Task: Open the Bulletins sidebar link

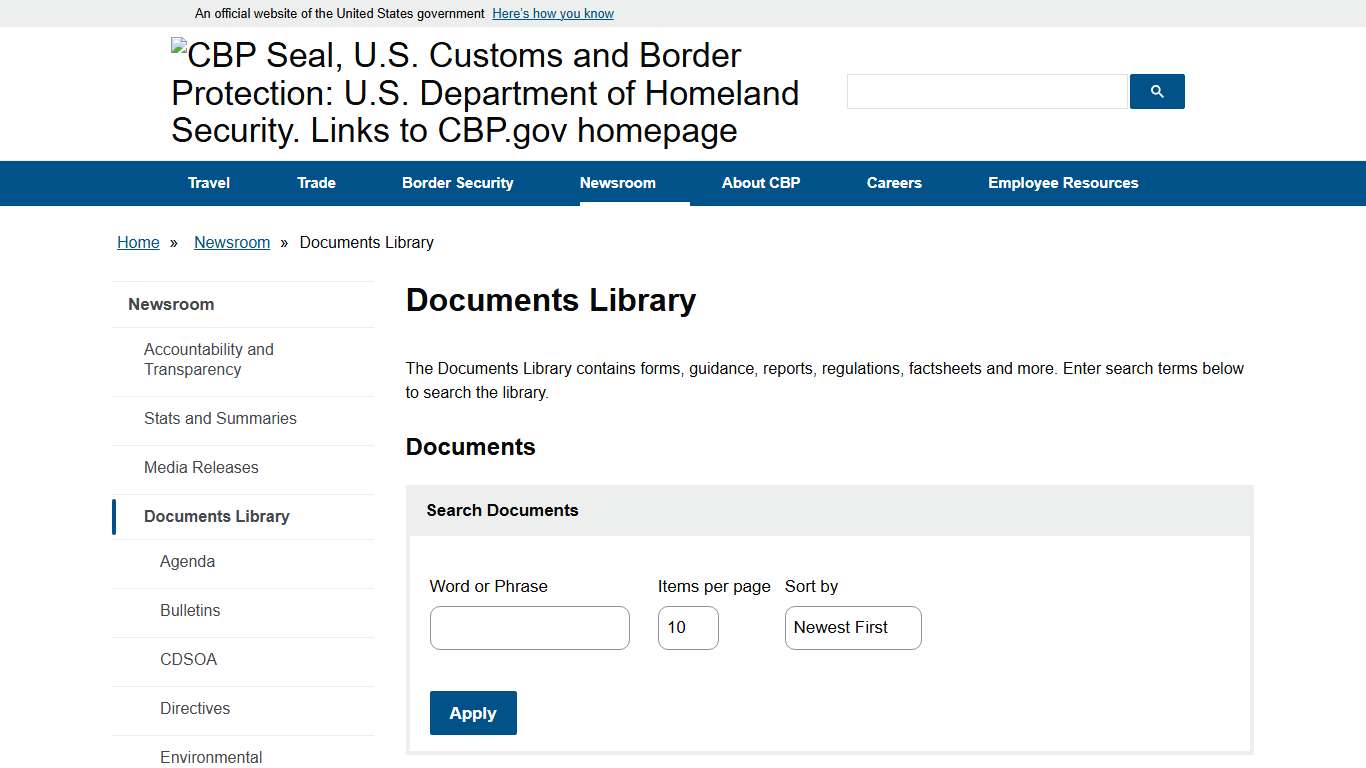Action: (x=189, y=610)
